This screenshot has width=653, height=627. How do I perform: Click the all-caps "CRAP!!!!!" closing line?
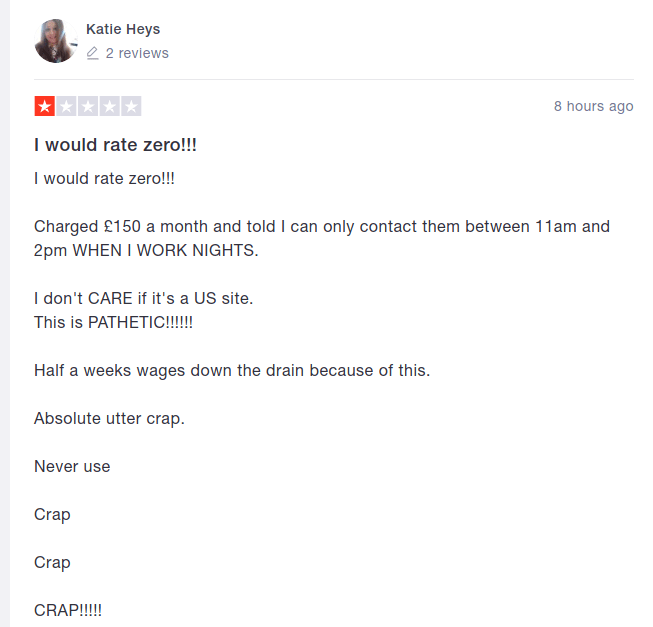68,610
